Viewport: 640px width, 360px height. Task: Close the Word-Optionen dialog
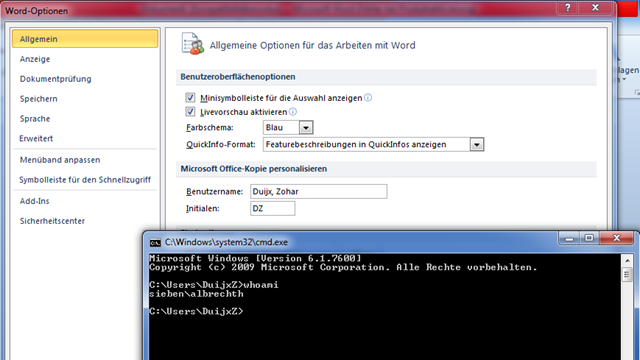coord(596,7)
